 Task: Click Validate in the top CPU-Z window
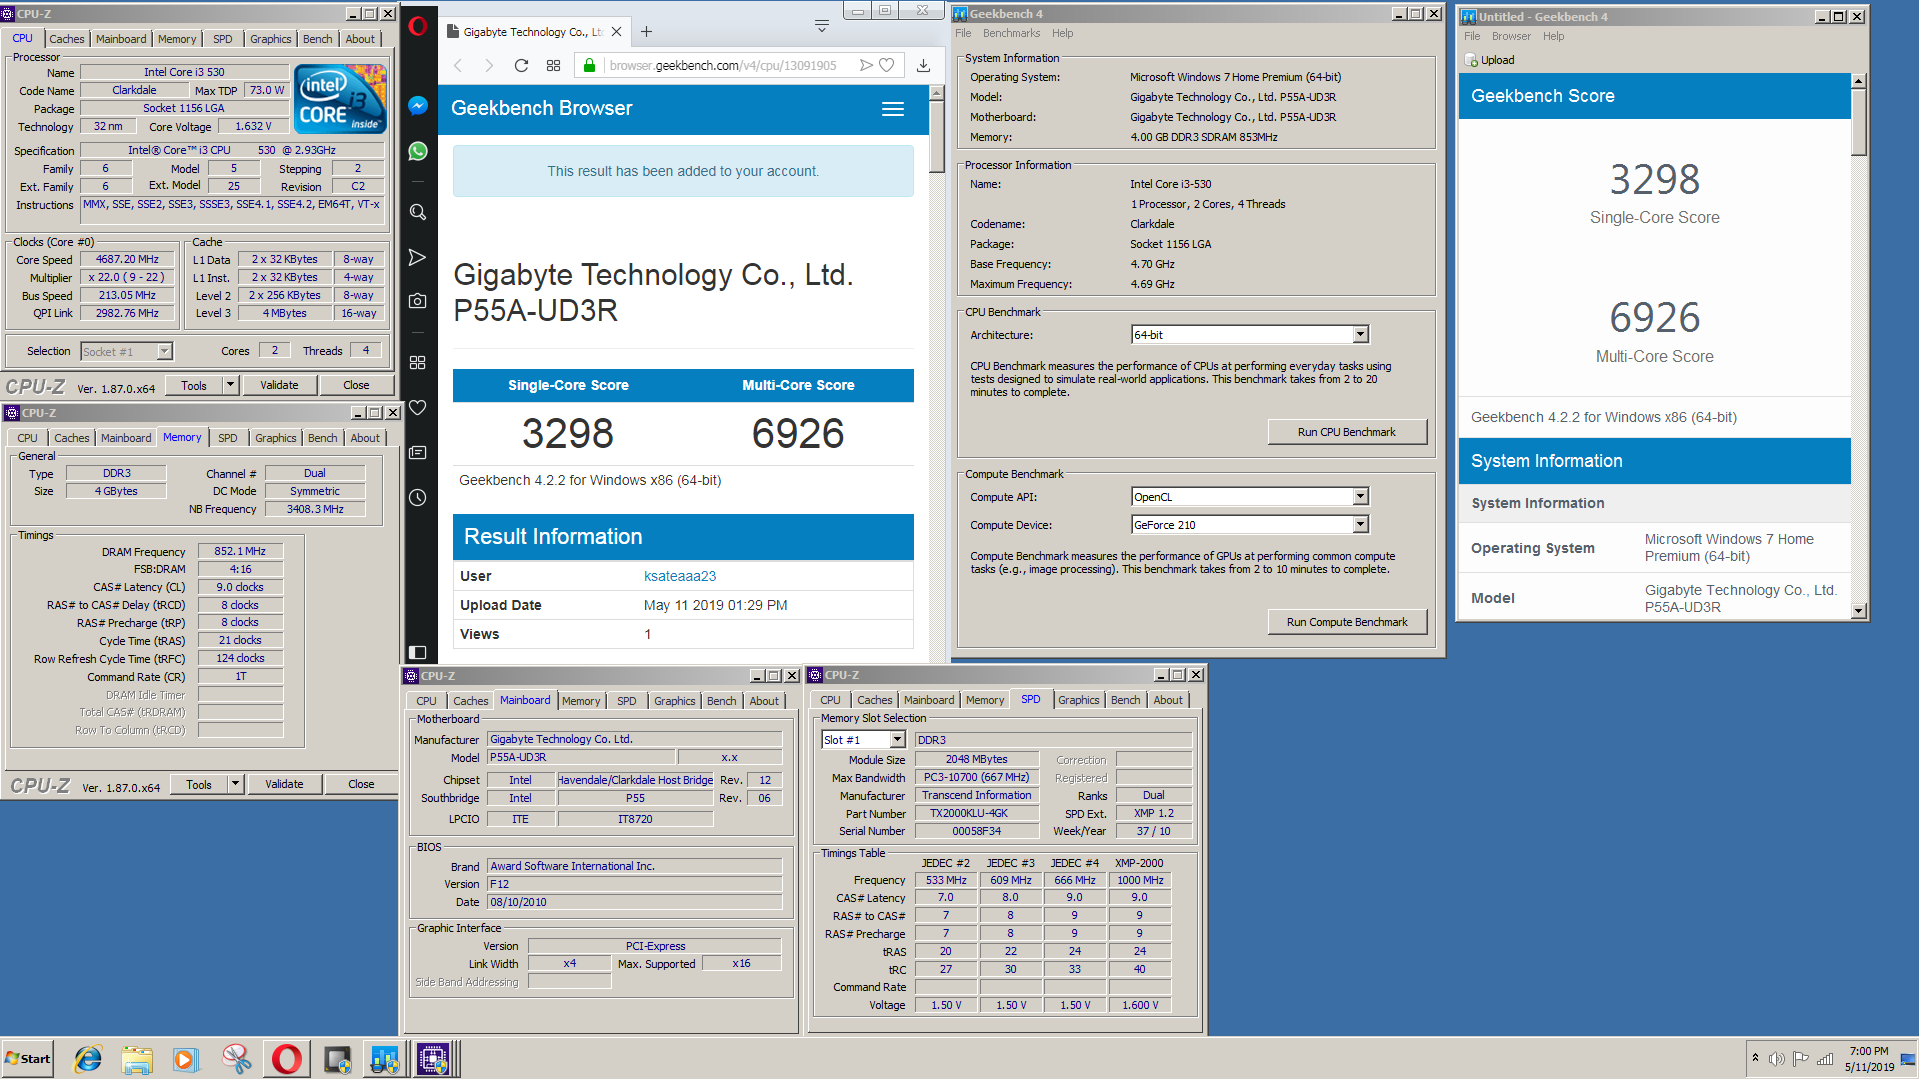click(x=279, y=385)
